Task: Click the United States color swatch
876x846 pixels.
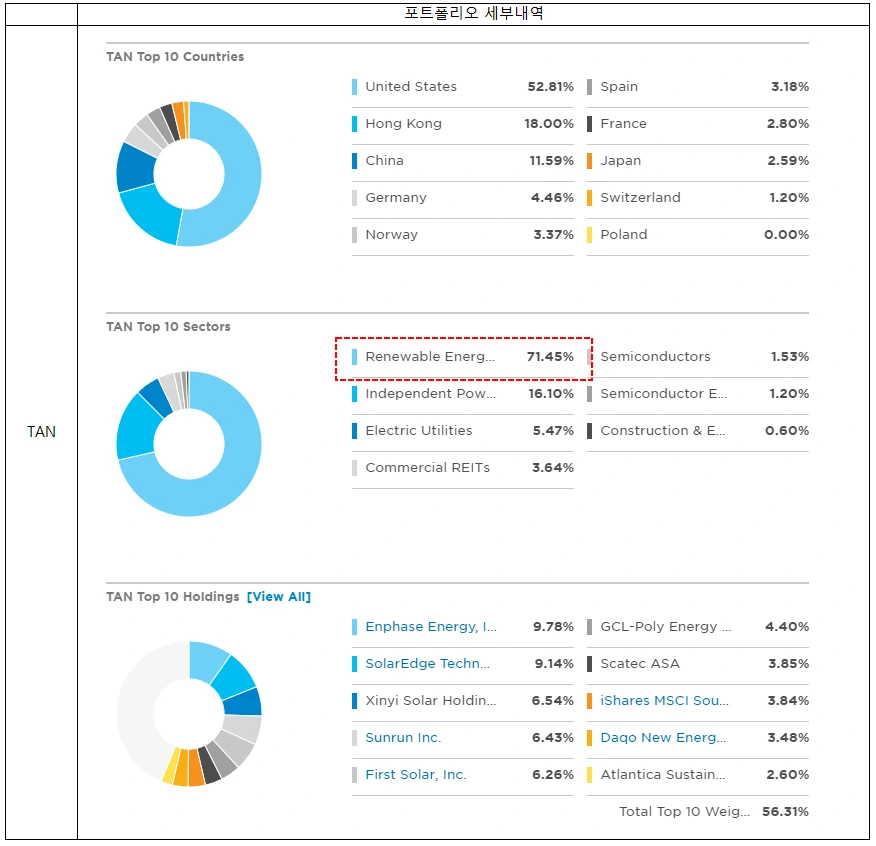Action: pos(355,87)
